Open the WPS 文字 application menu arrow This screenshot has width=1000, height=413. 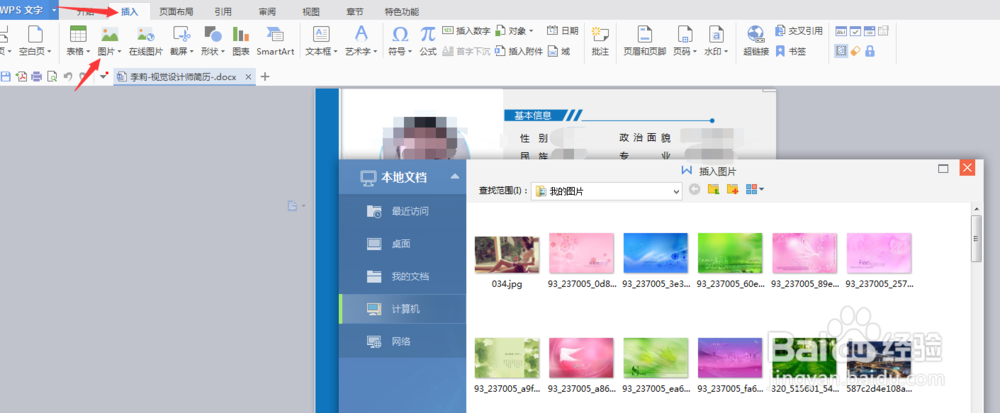54,10
